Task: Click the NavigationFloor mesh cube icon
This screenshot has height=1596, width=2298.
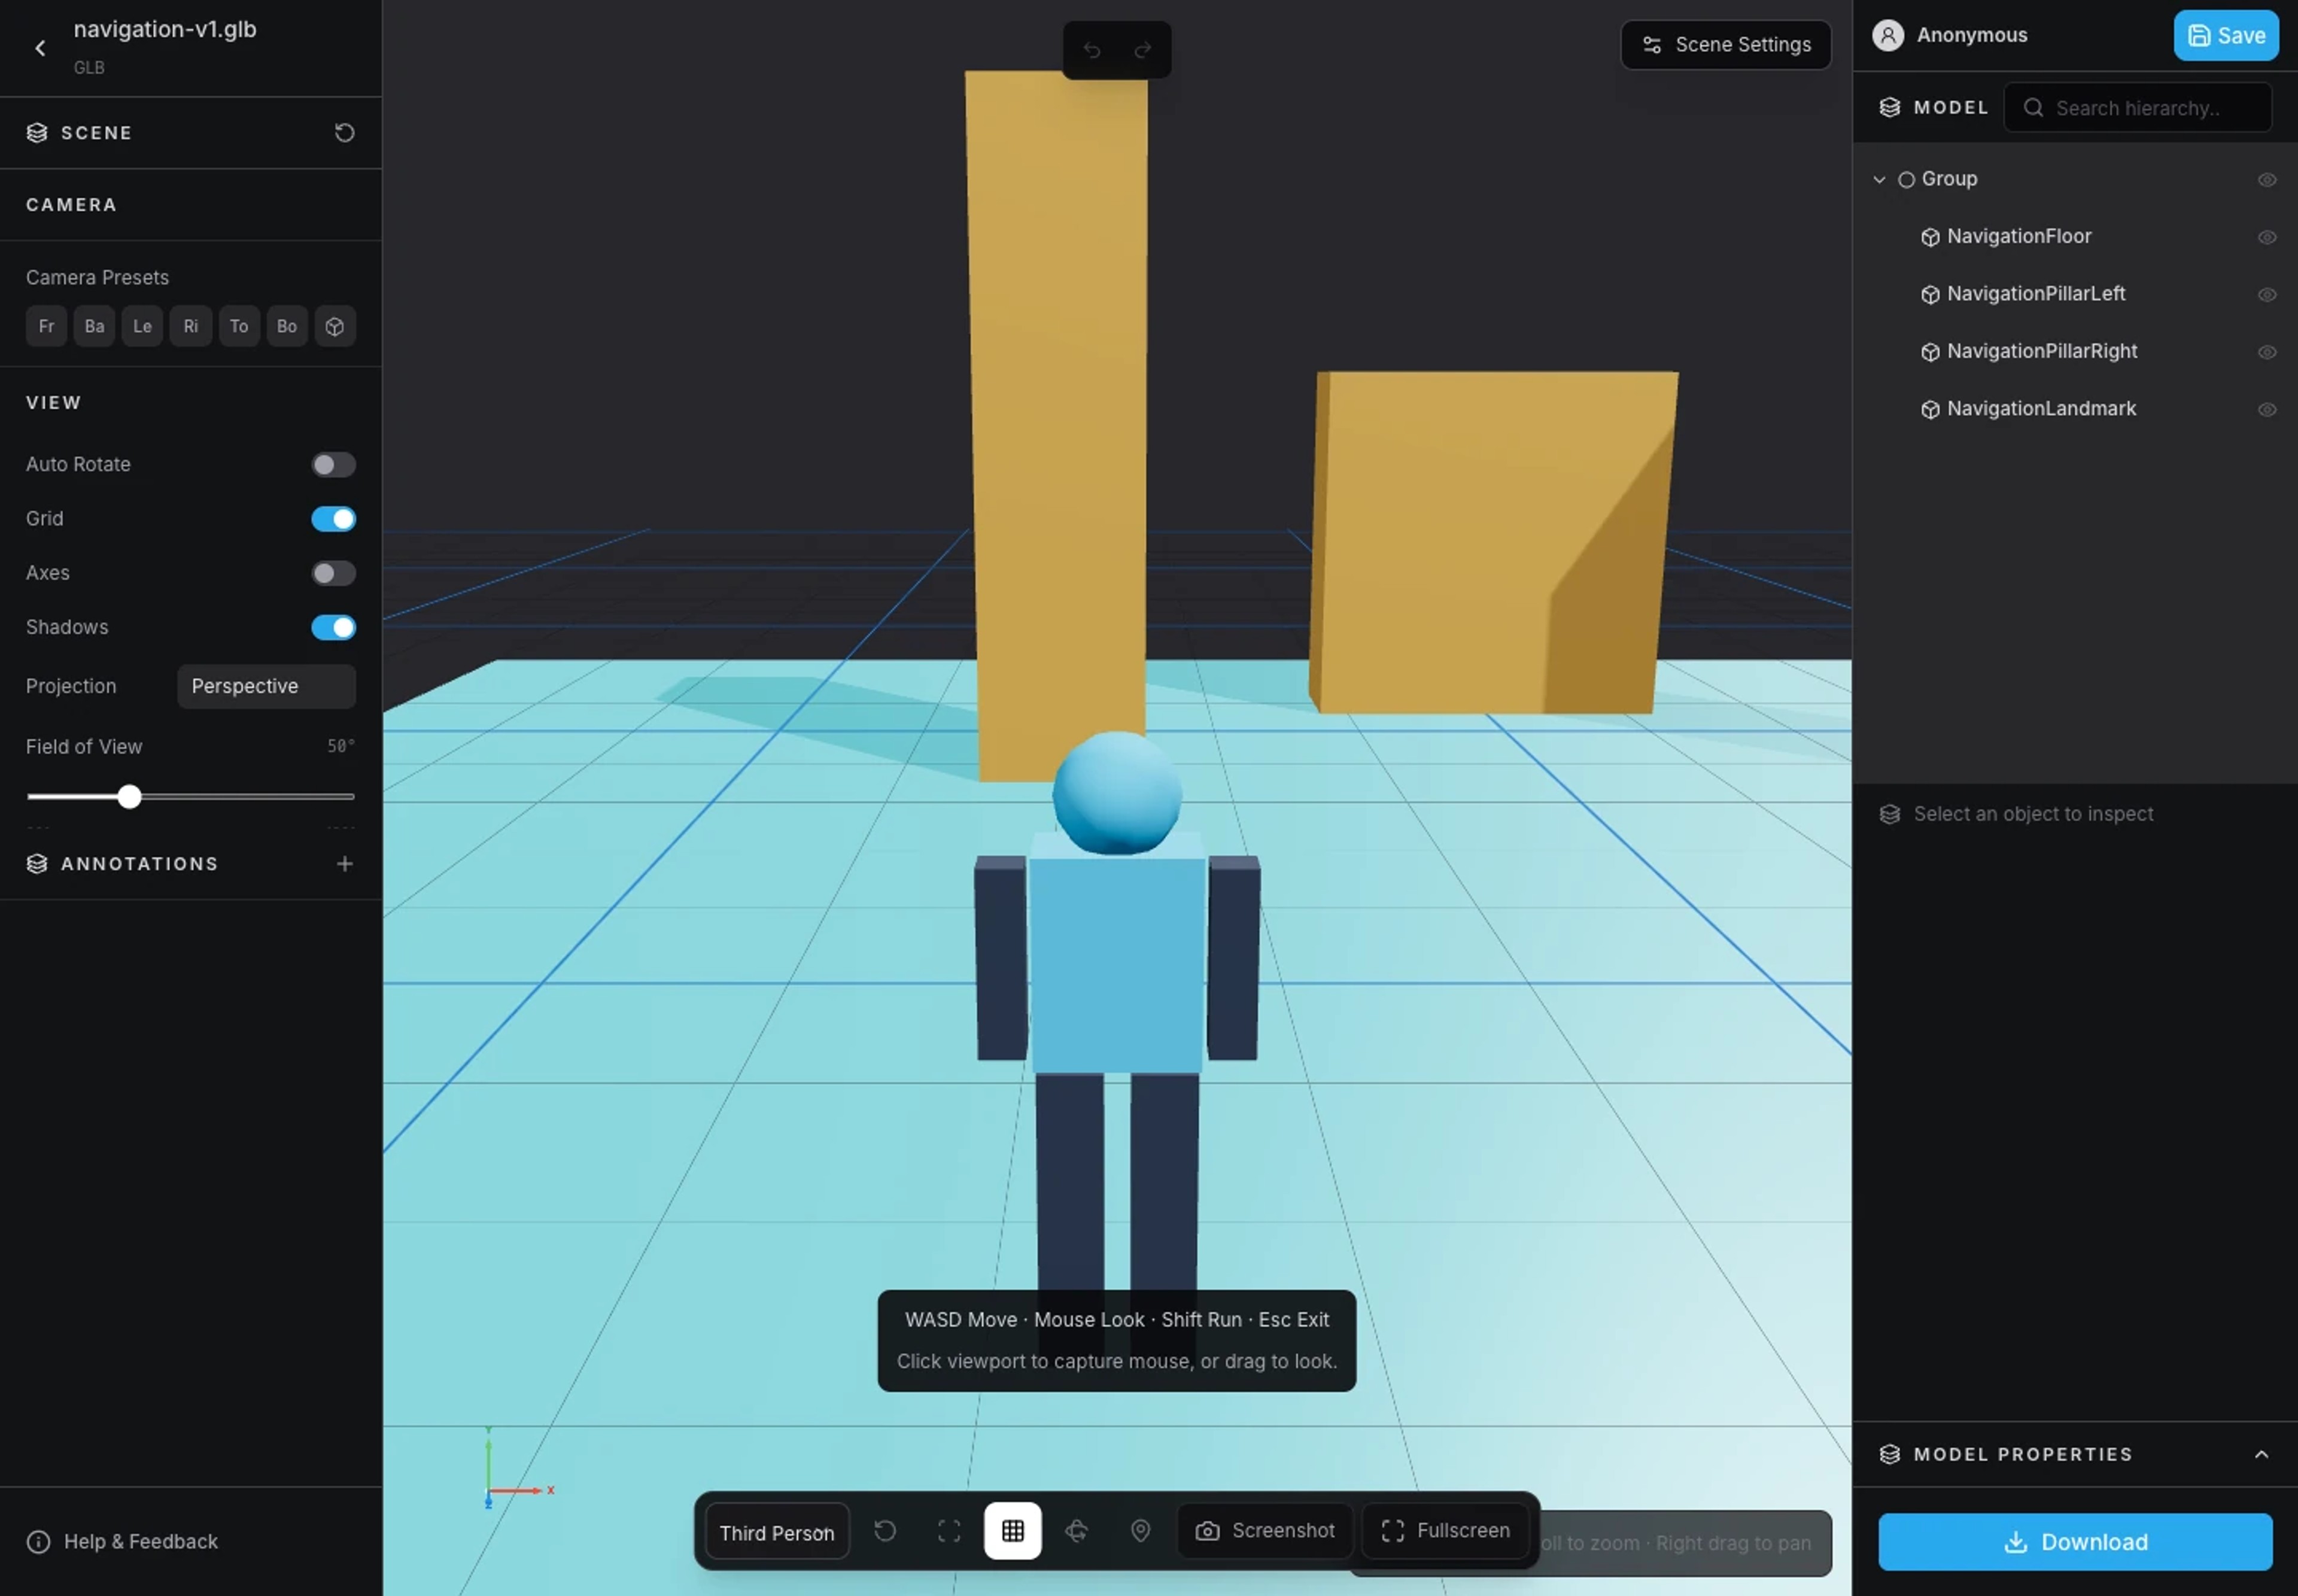Action: pyautogui.click(x=1930, y=237)
